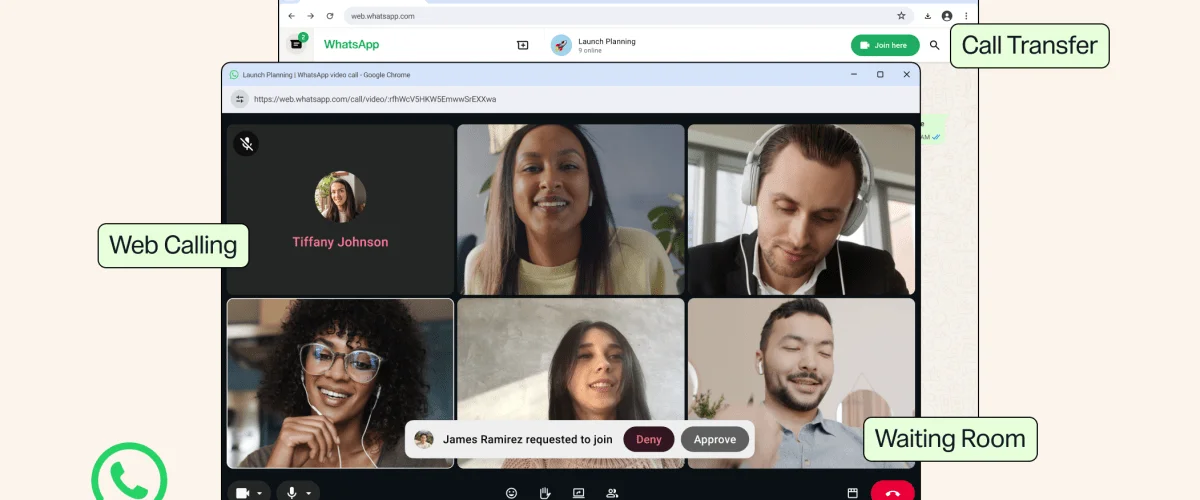Toggle the microphone mute button
The height and width of the screenshot is (500, 1200).
pos(292,492)
